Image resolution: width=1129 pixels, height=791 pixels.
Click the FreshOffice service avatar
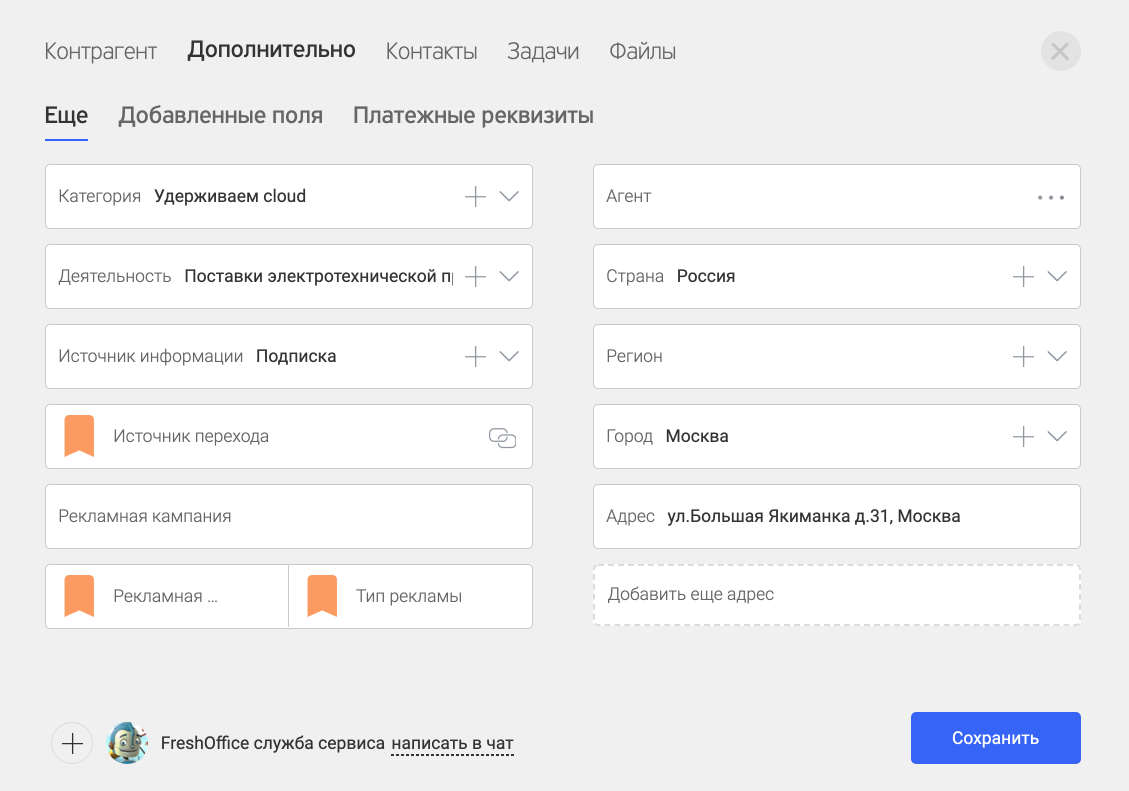(127, 743)
